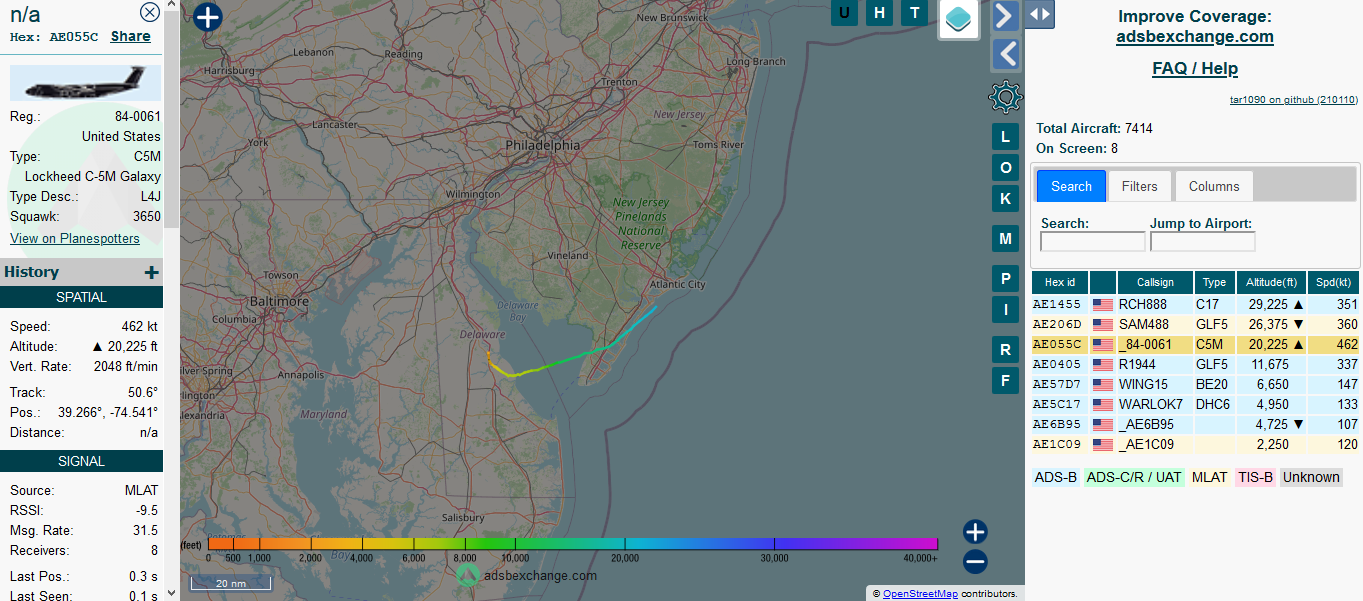Open map settings gear icon
This screenshot has width=1363, height=601.
[x=1005, y=97]
